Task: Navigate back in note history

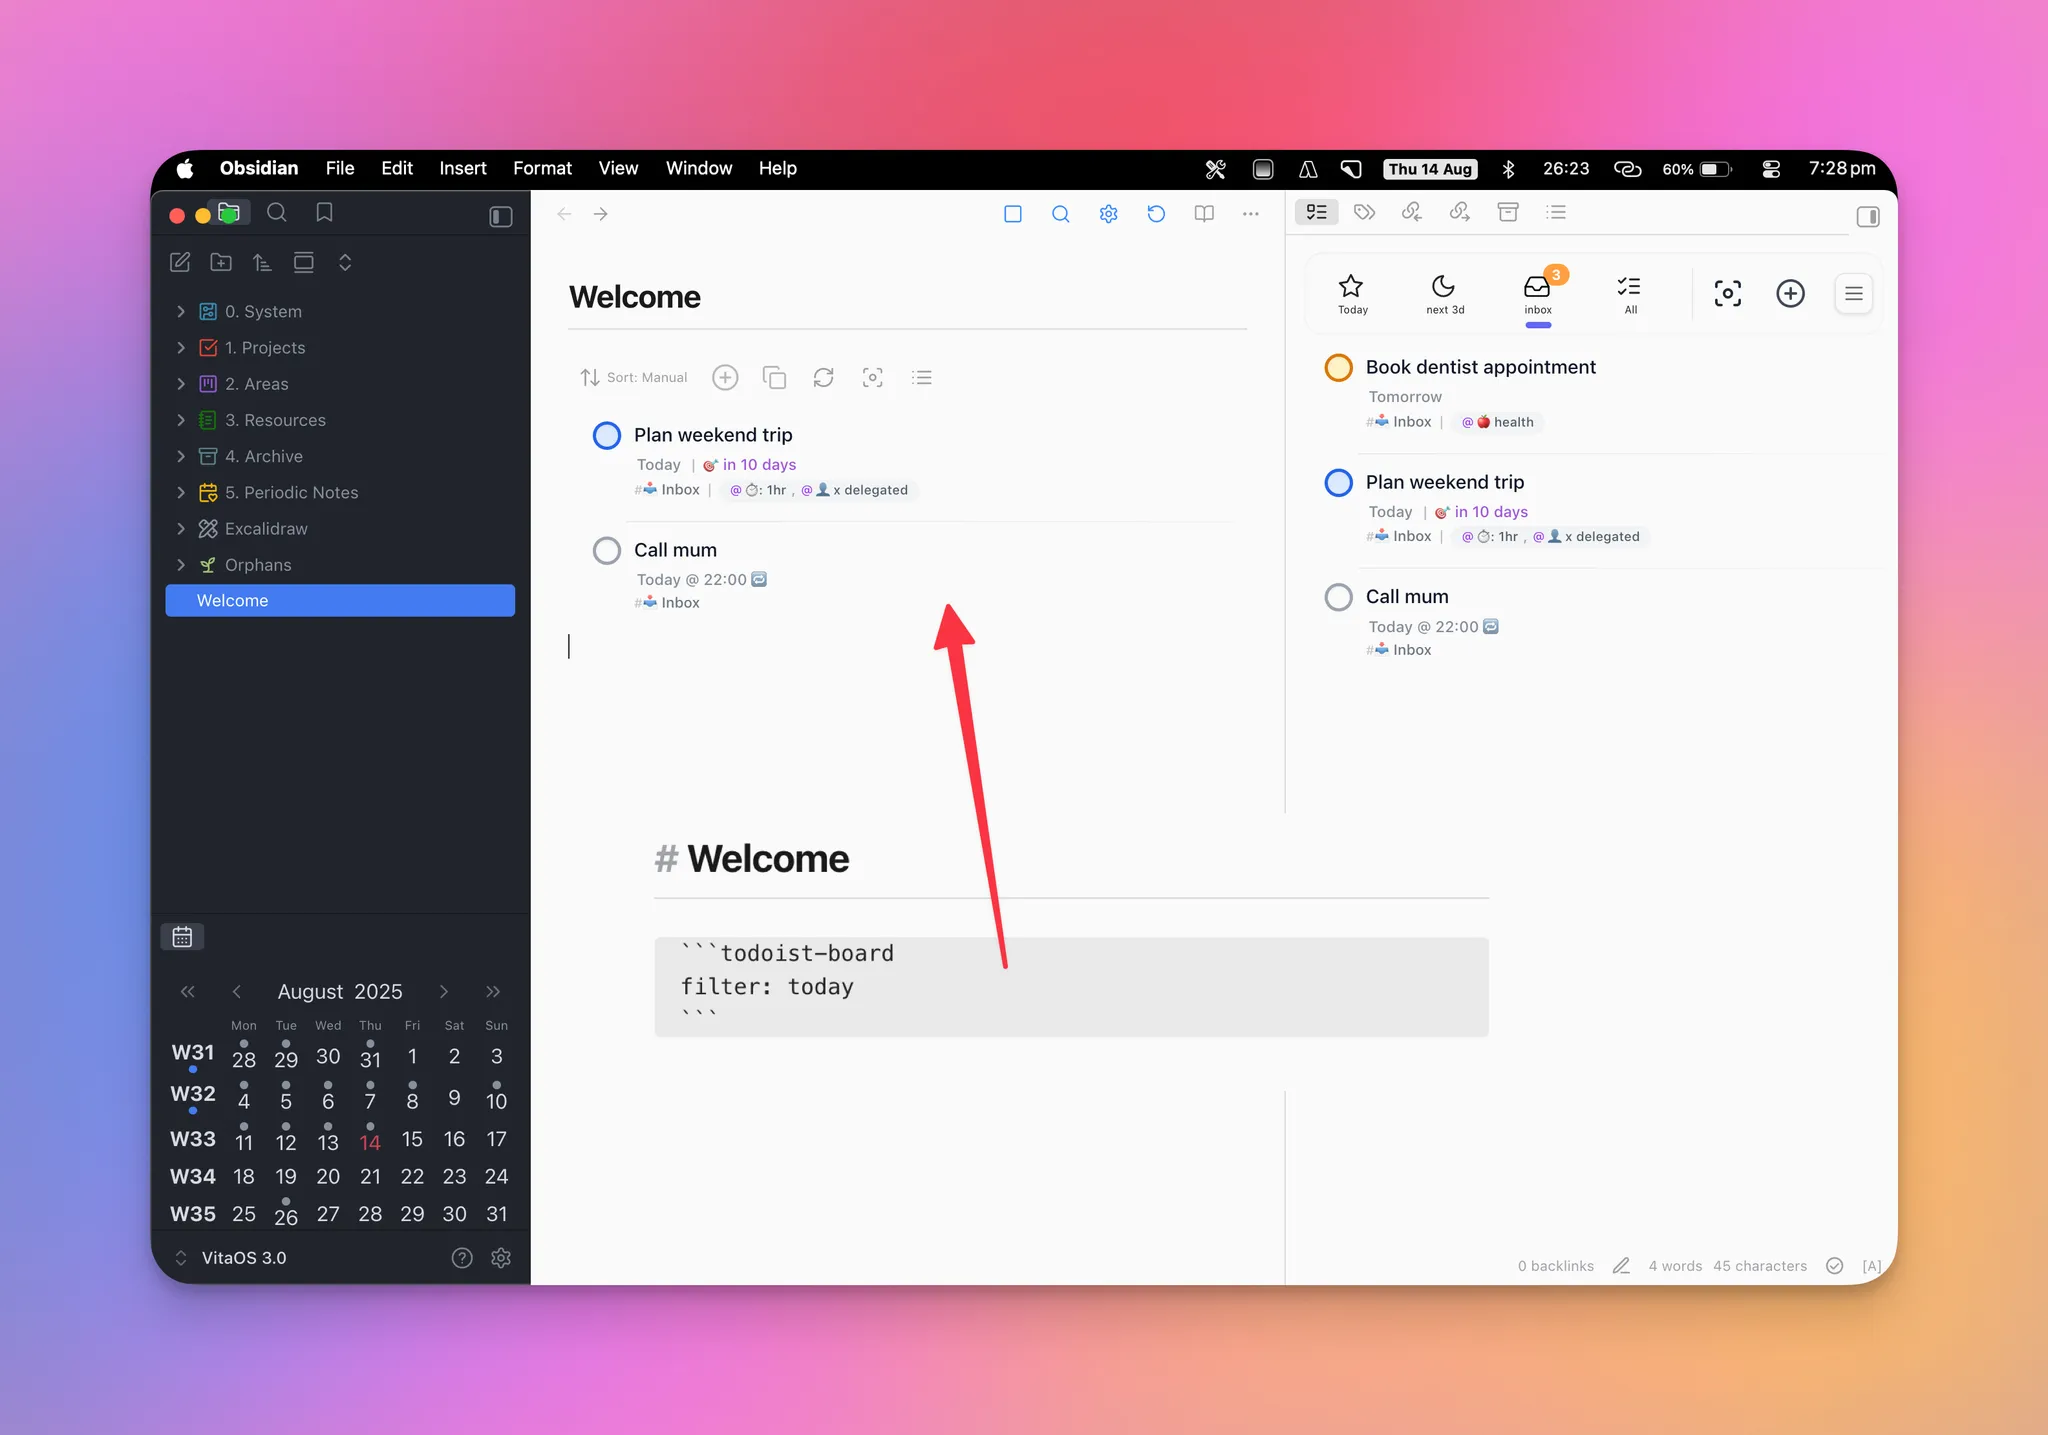Action: coord(564,214)
